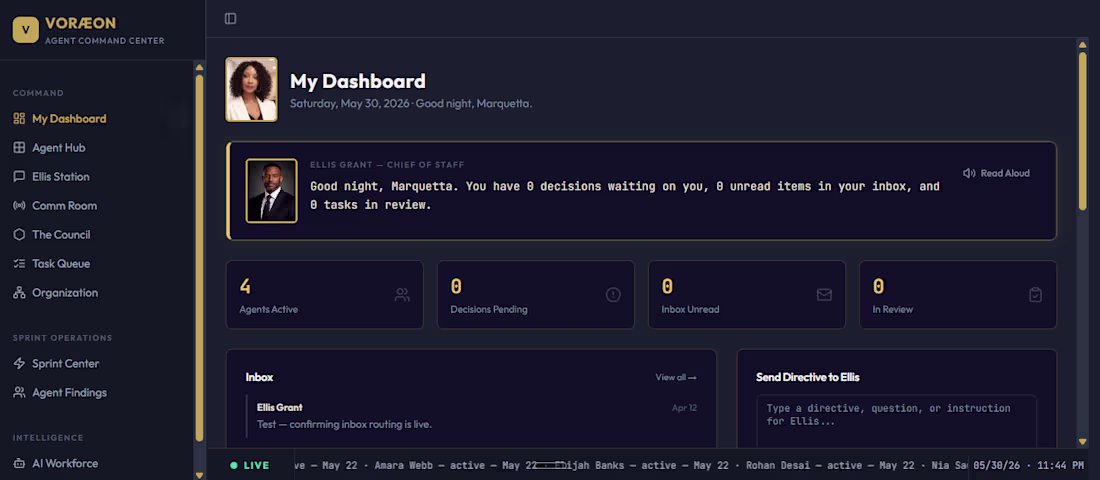Click the Decisions Pending alert icon
Viewport: 1100px width, 480px height.
pos(613,295)
